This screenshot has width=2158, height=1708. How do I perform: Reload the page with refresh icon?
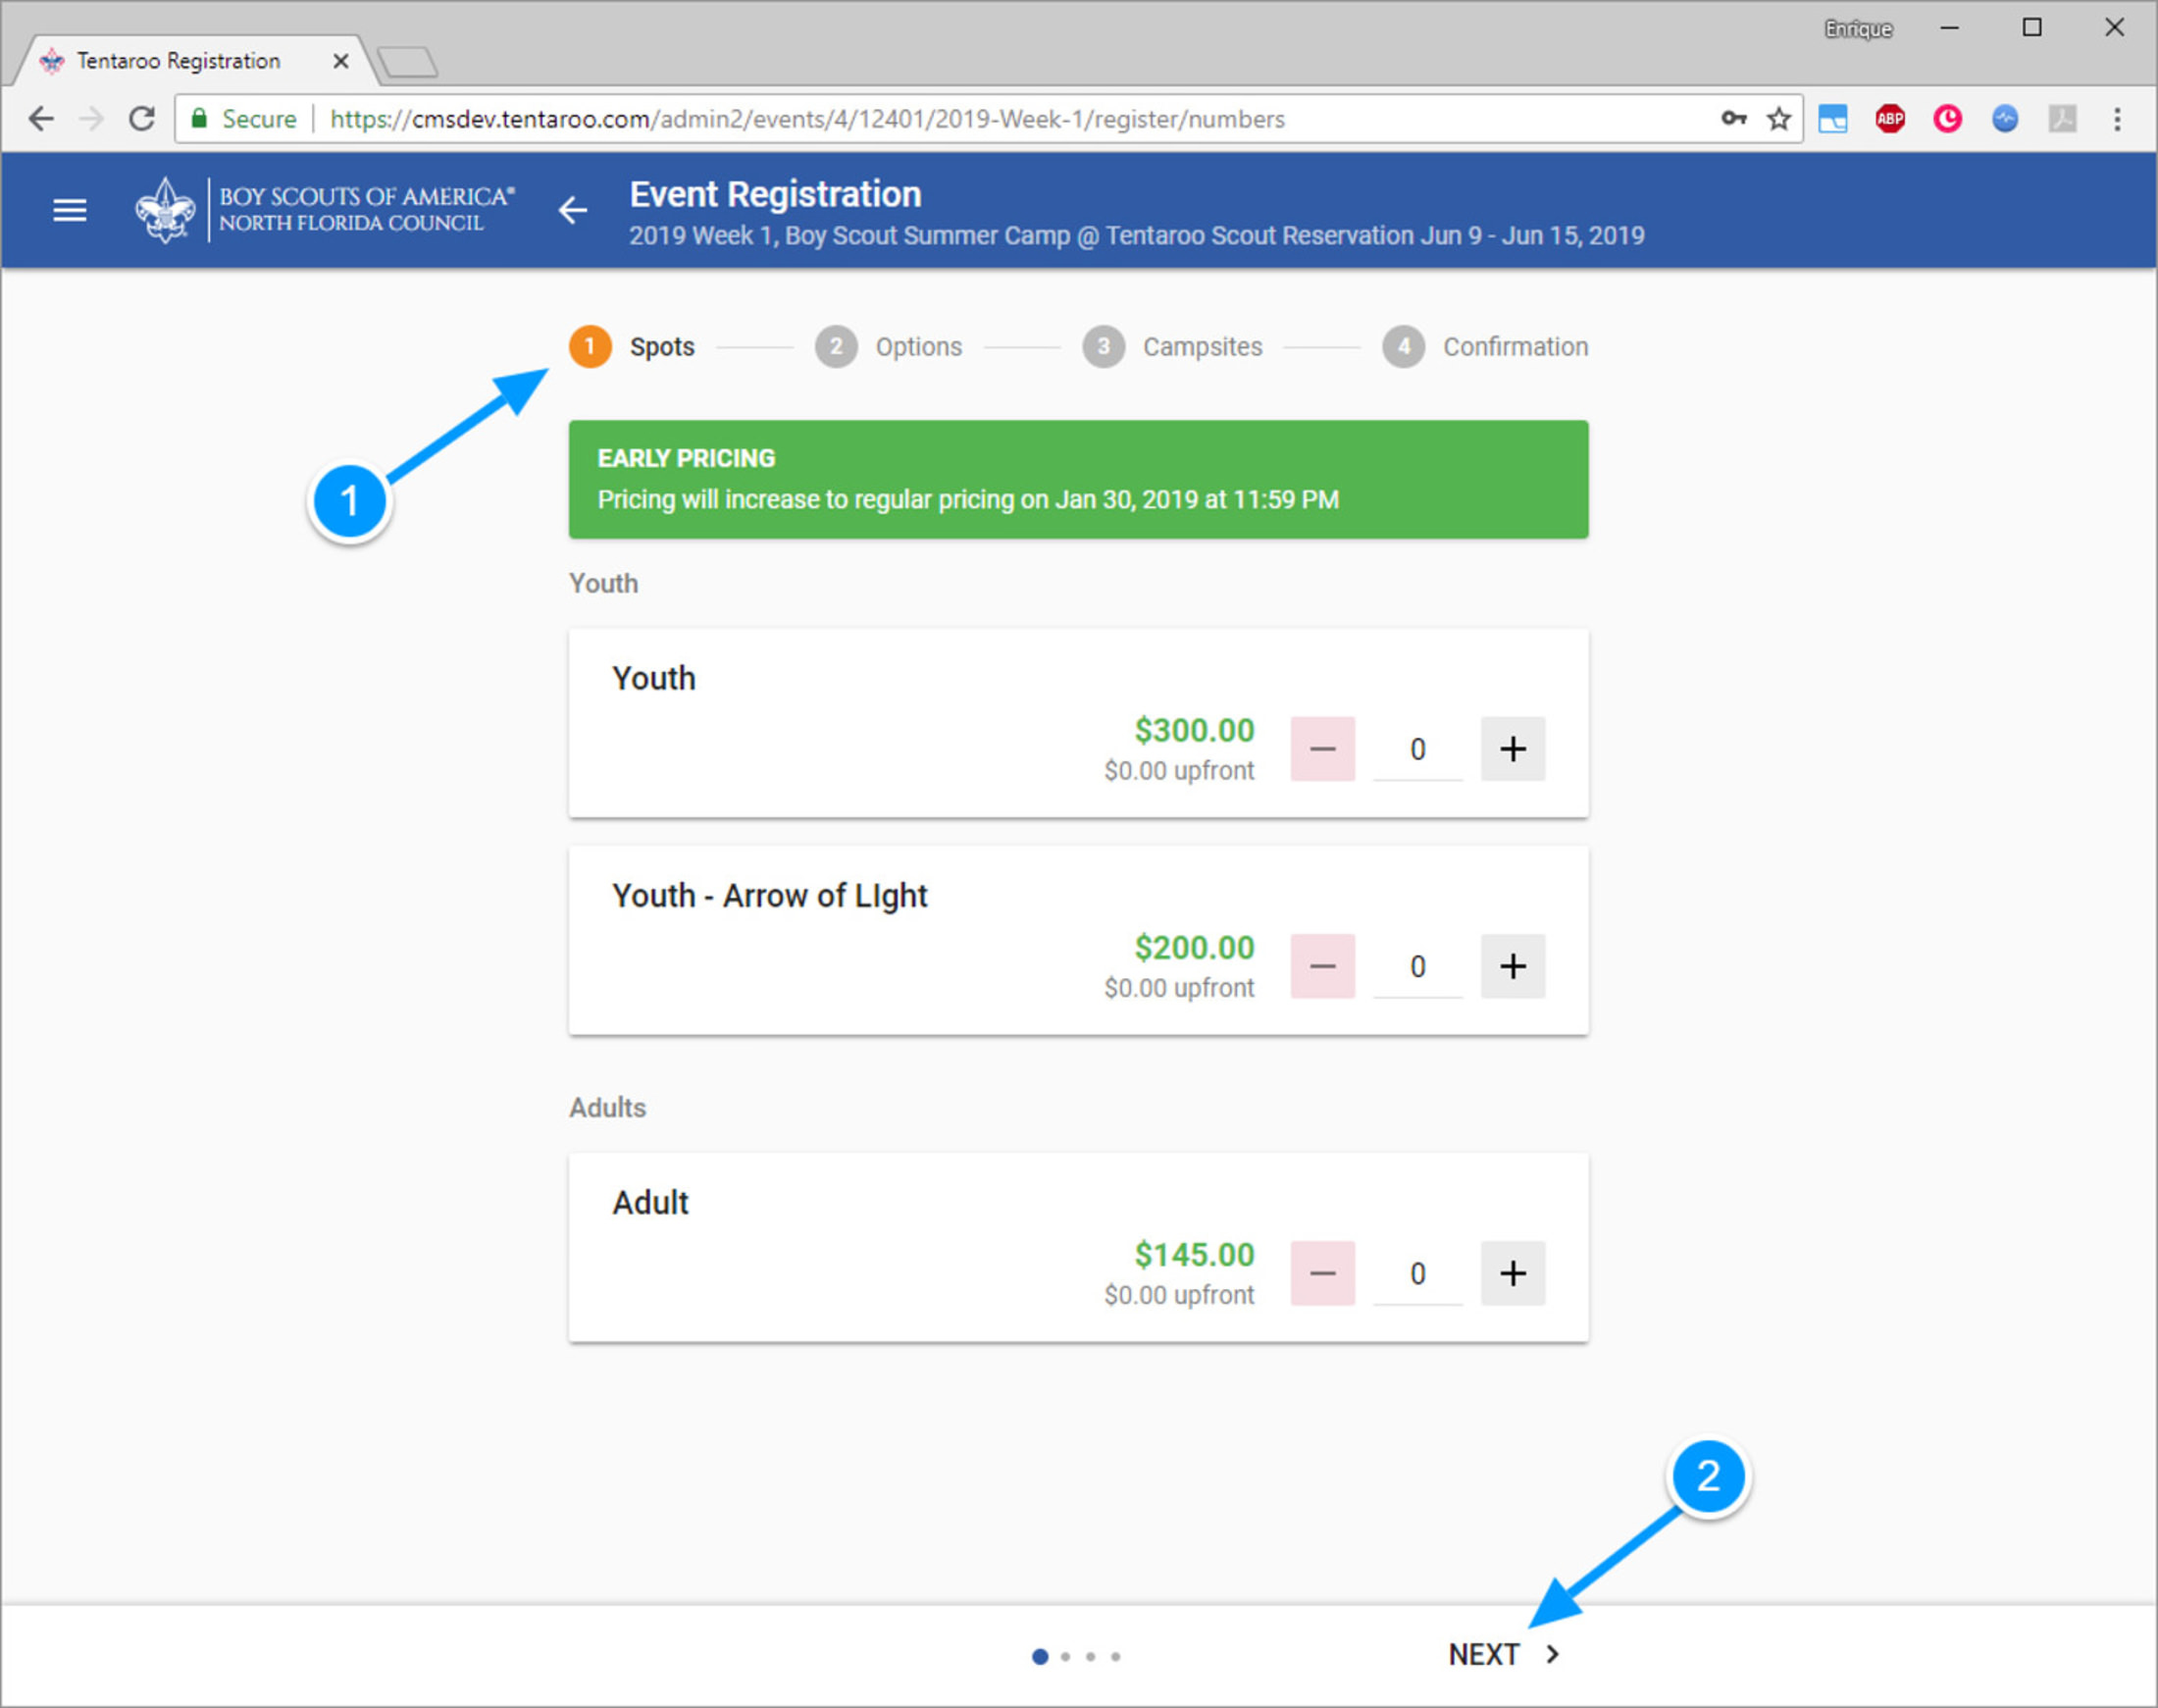pyautogui.click(x=142, y=119)
